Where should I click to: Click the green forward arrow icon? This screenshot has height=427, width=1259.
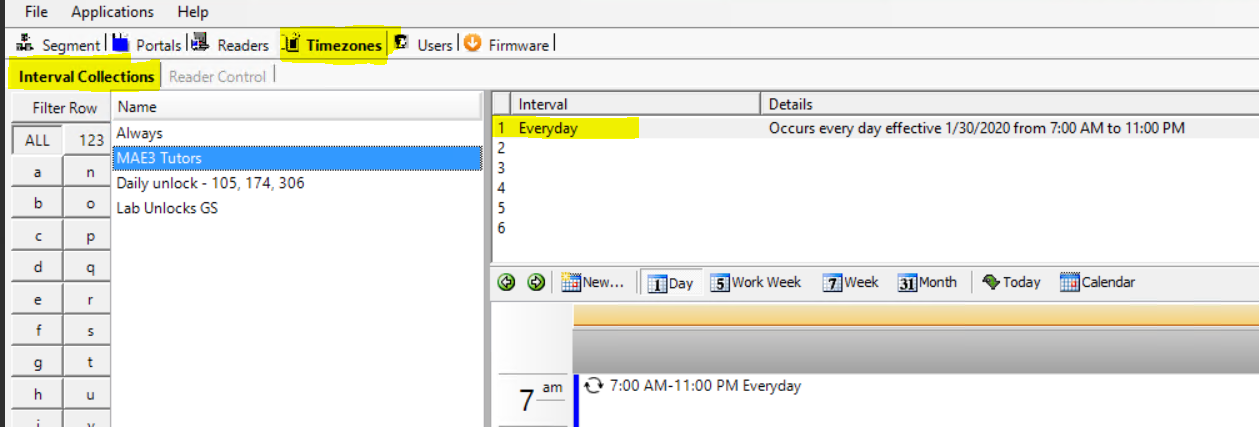coord(536,283)
